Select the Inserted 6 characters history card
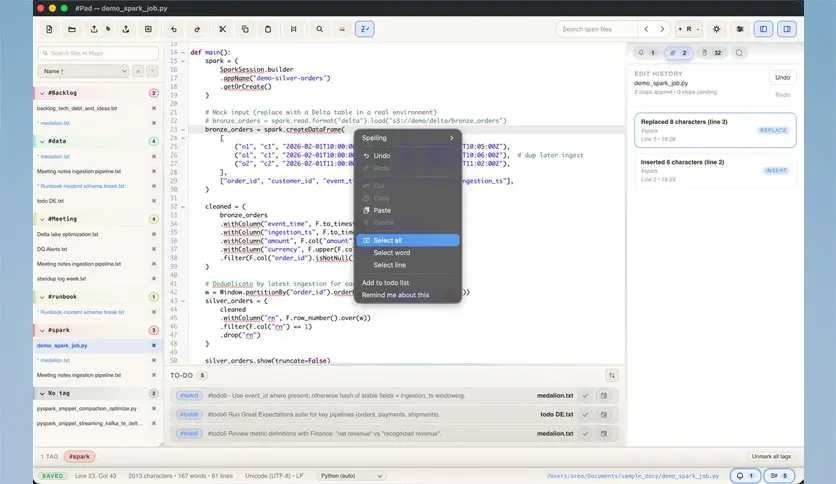 point(715,171)
